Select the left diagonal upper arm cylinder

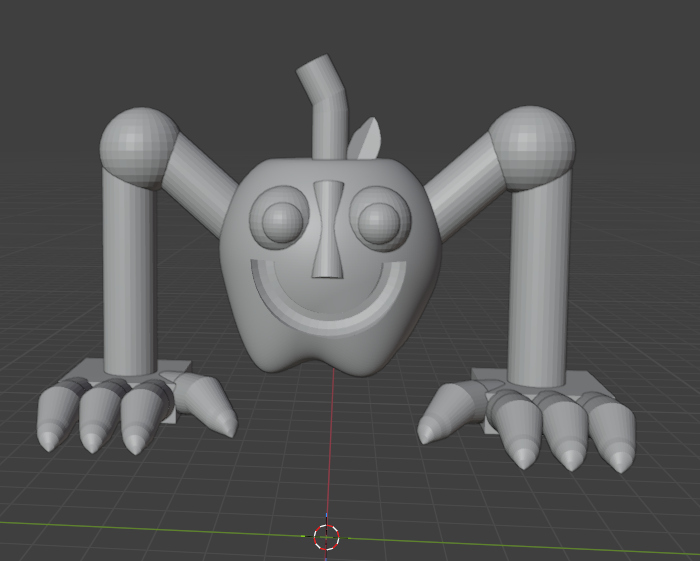tap(201, 187)
